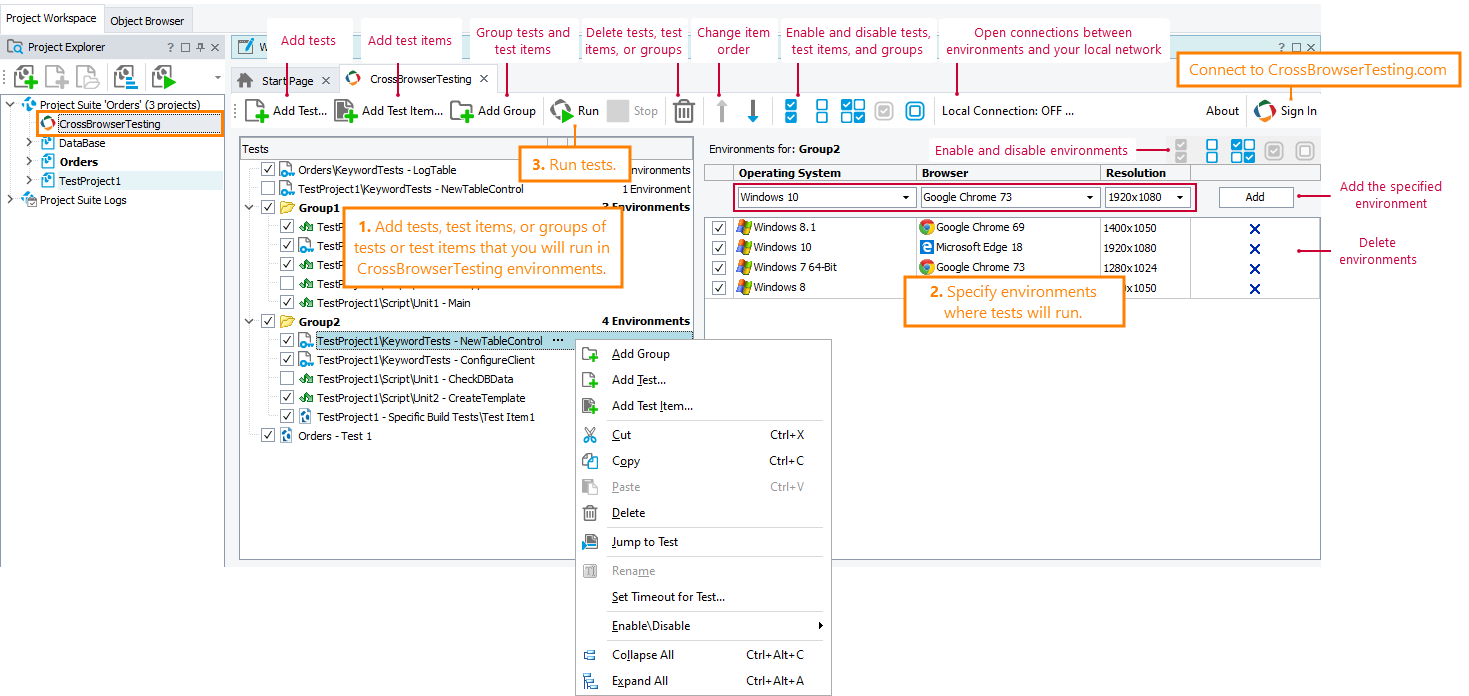The image size is (1469, 696).
Task: Click Local Connection: OFF ...
Action: tap(1008, 111)
